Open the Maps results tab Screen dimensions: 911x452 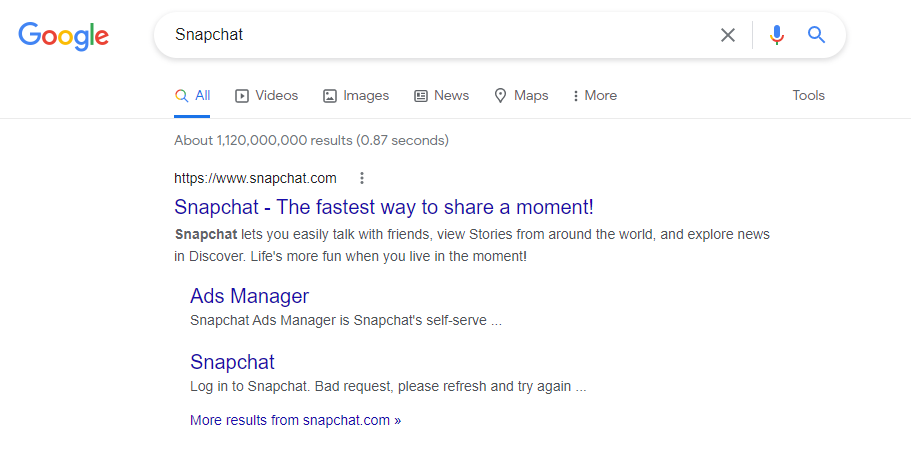[531, 96]
